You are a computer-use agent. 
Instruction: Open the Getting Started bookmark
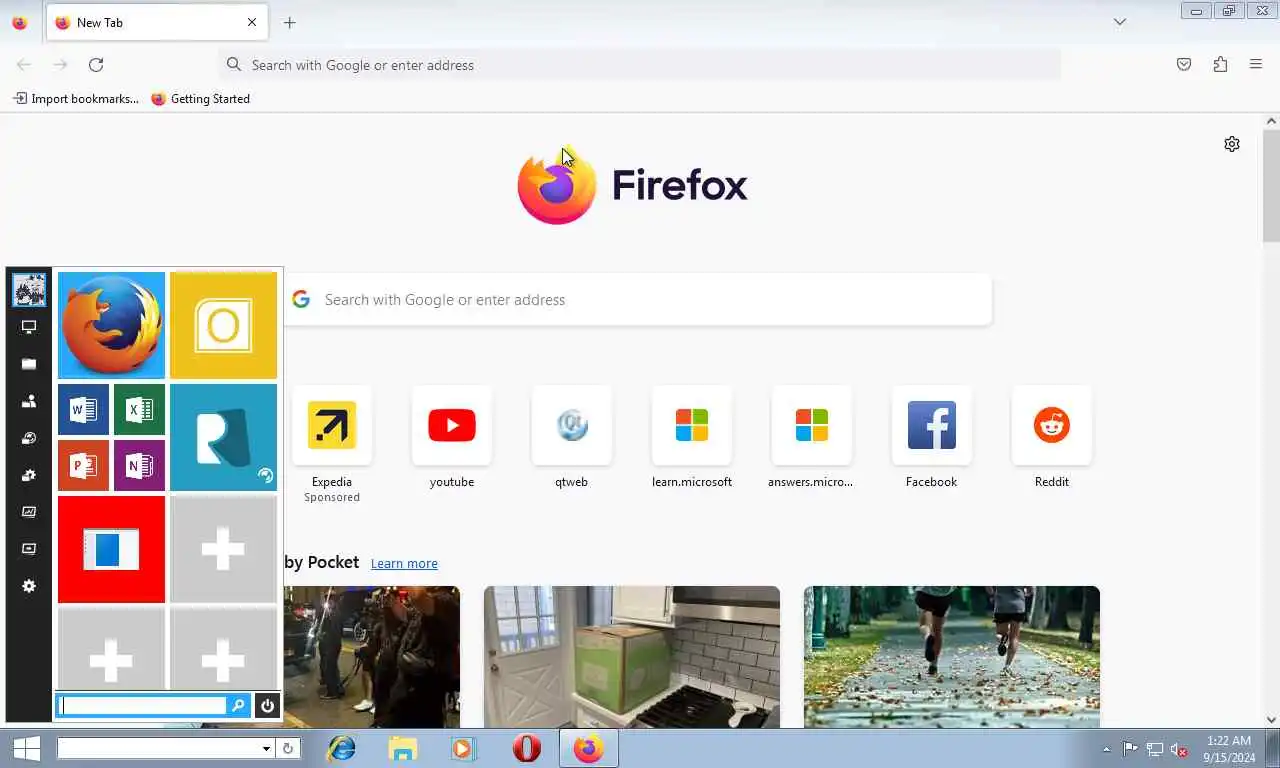[200, 99]
